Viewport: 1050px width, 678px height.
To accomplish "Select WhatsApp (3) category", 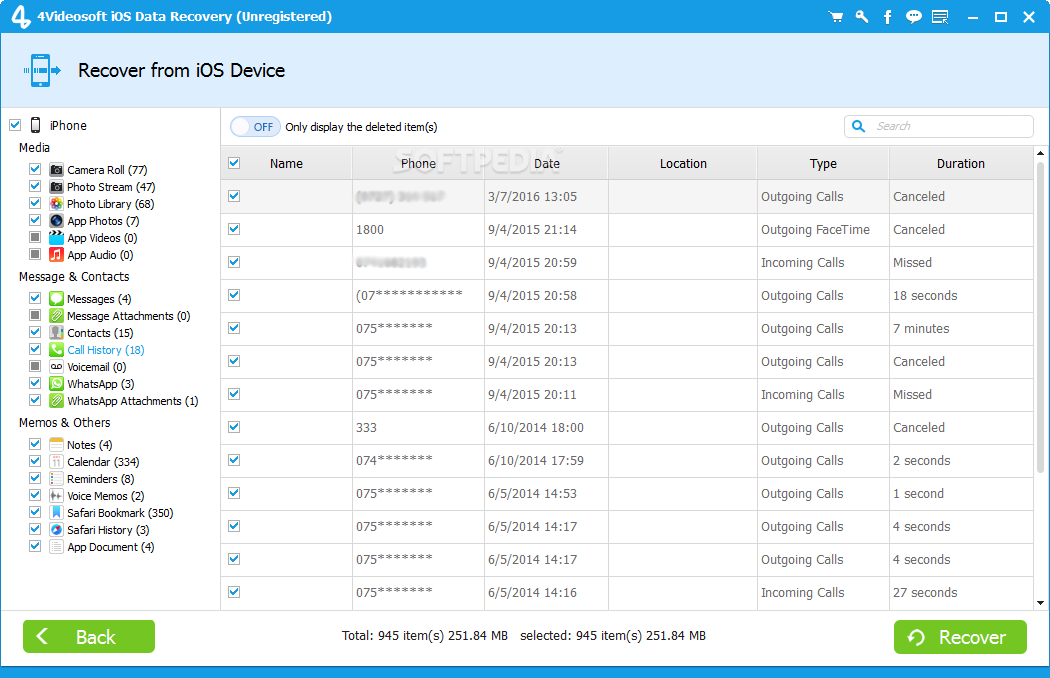I will point(100,384).
